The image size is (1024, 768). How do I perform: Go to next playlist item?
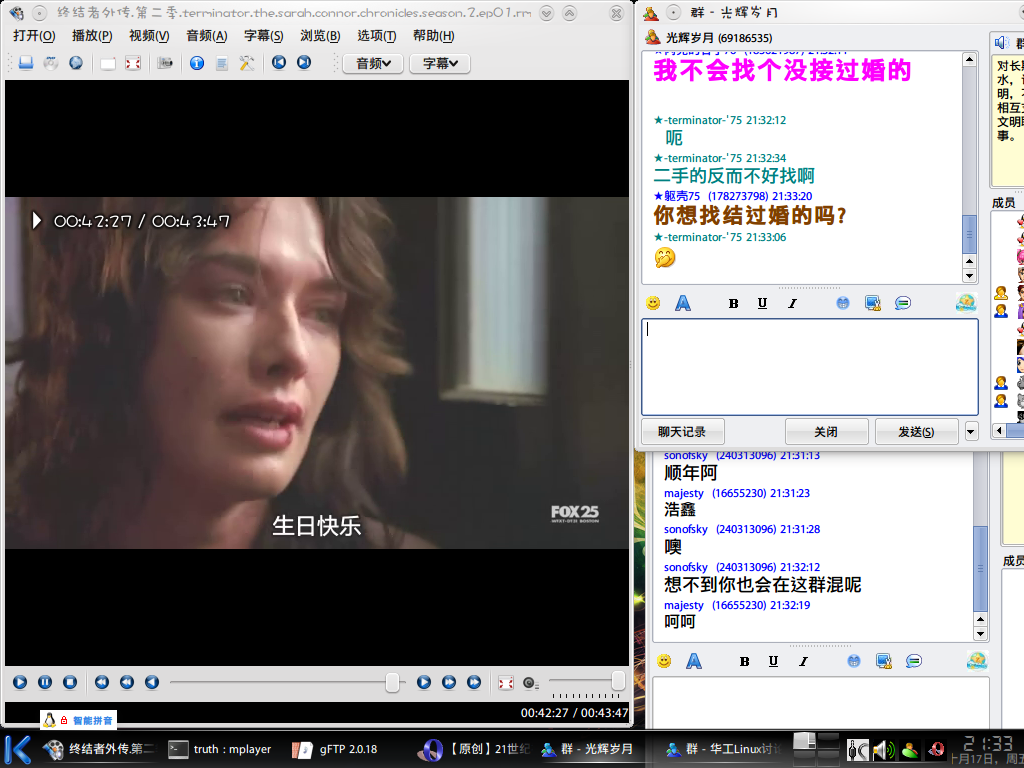304,63
